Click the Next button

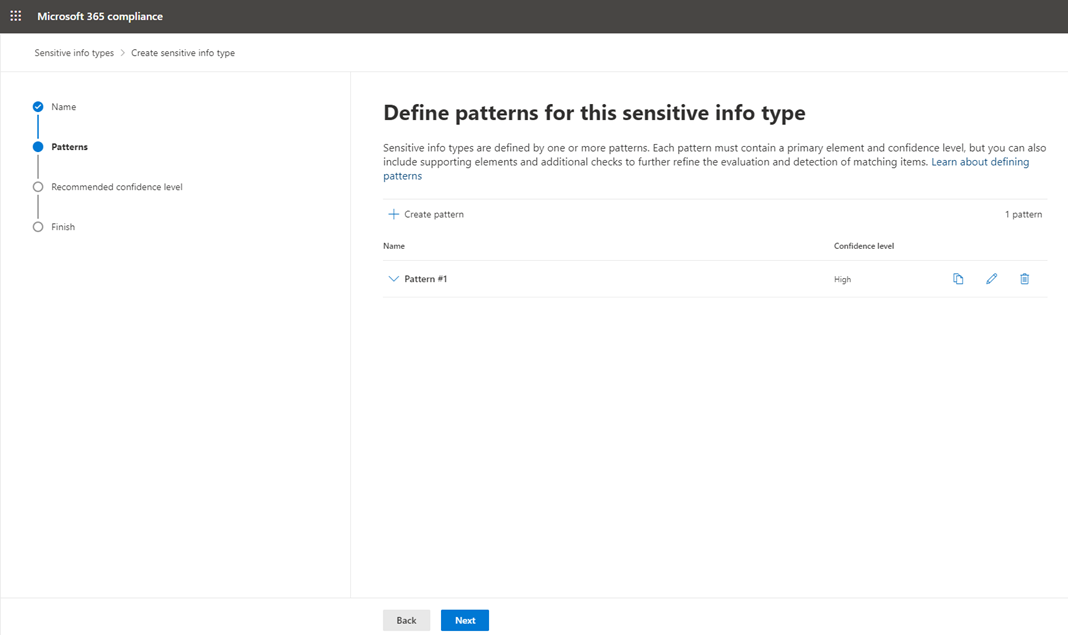click(x=465, y=620)
